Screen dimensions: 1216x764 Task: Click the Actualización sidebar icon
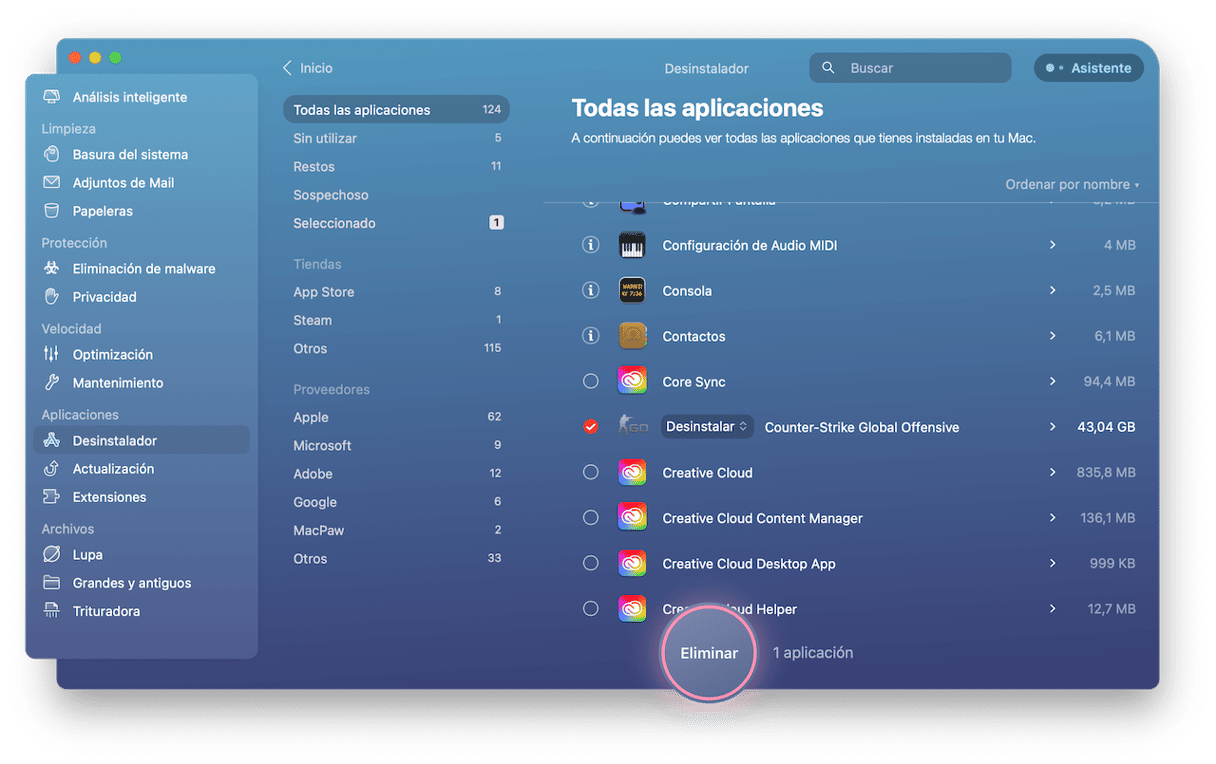tap(52, 468)
